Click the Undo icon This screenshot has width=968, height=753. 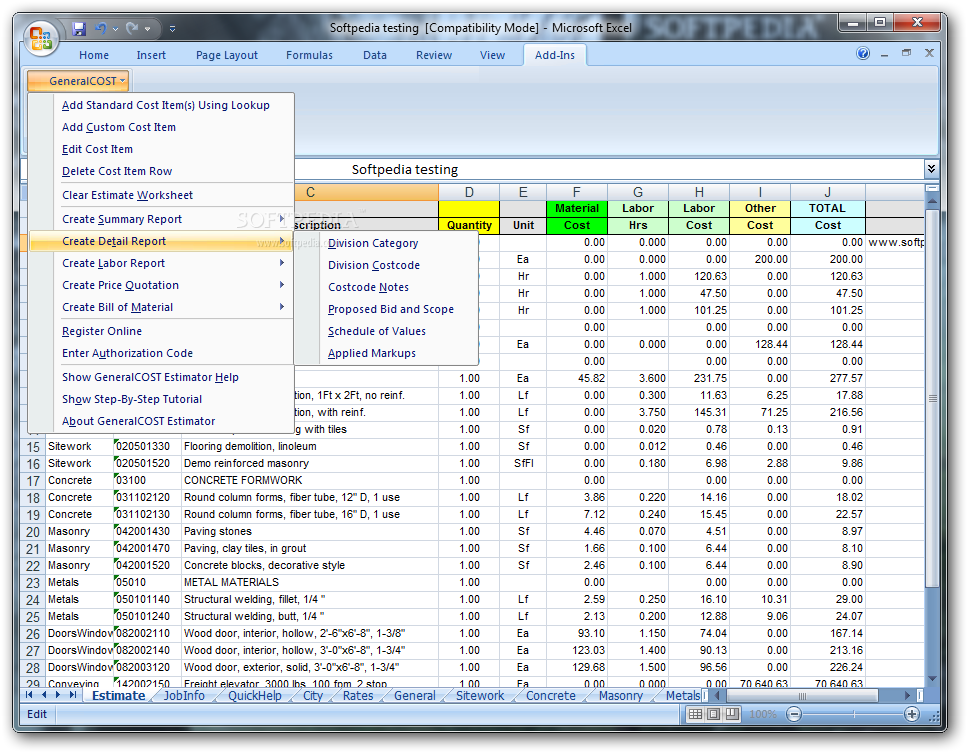click(x=101, y=28)
